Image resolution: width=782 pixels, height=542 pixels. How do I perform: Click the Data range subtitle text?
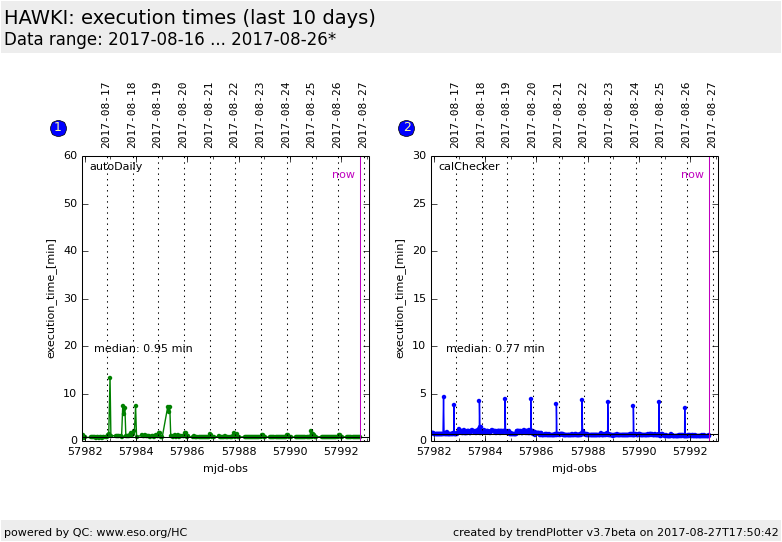pos(170,40)
